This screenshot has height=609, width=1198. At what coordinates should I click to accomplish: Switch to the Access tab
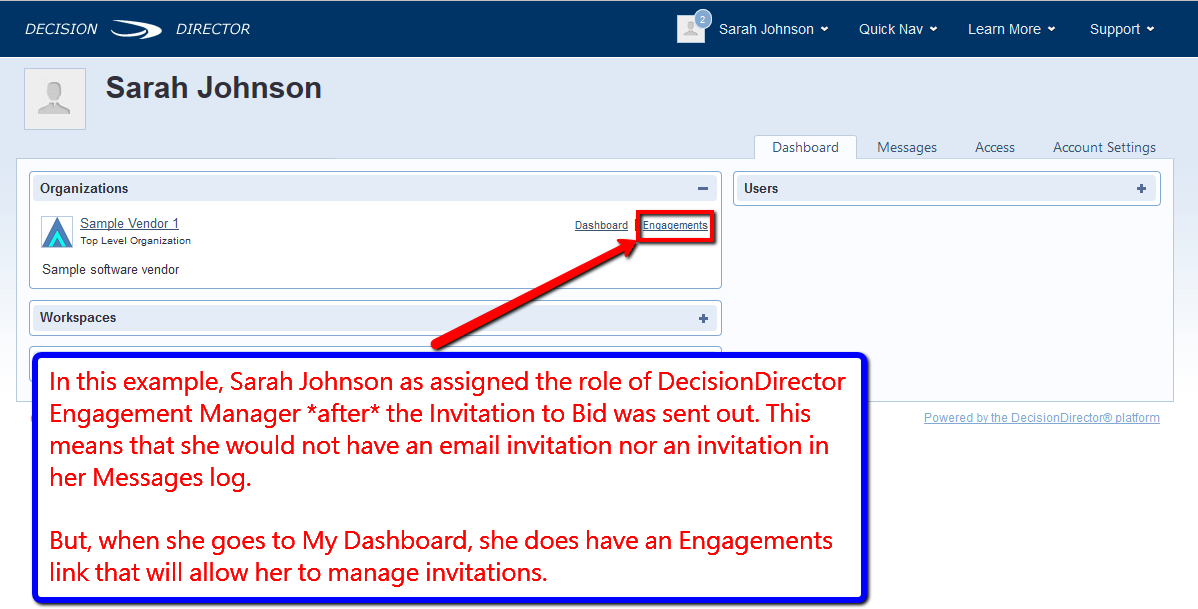[995, 147]
